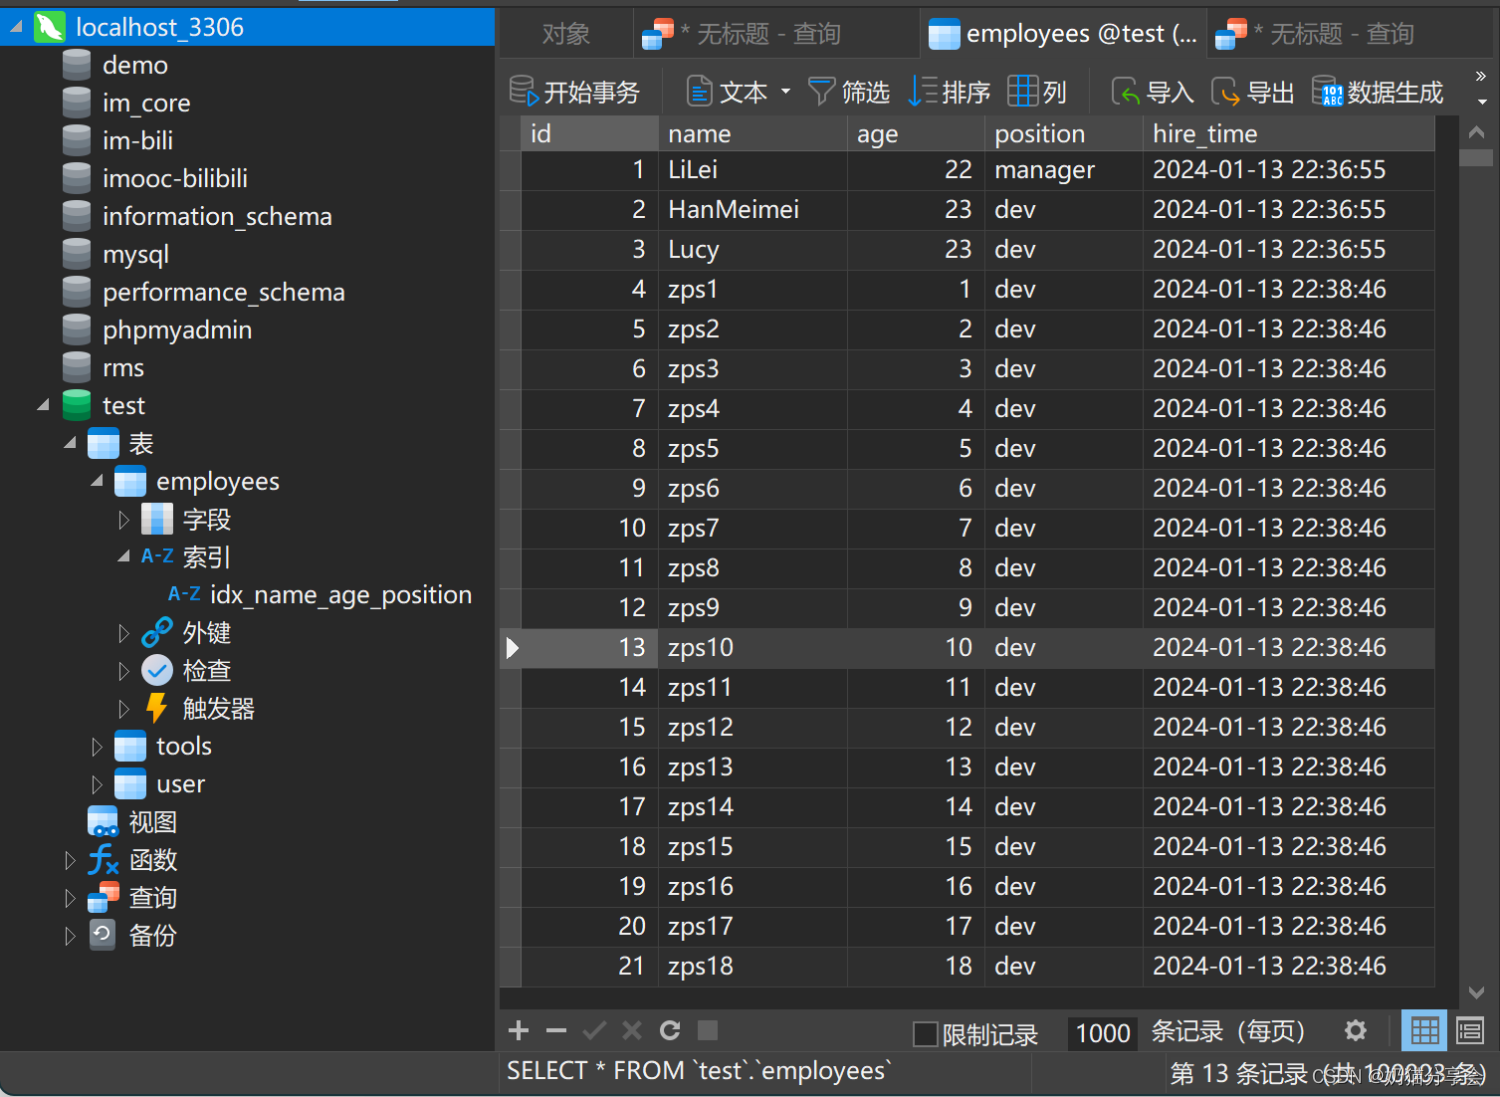Screen dimensions: 1500x1097
Task: Collapse the test database node
Action: pyautogui.click(x=43, y=405)
